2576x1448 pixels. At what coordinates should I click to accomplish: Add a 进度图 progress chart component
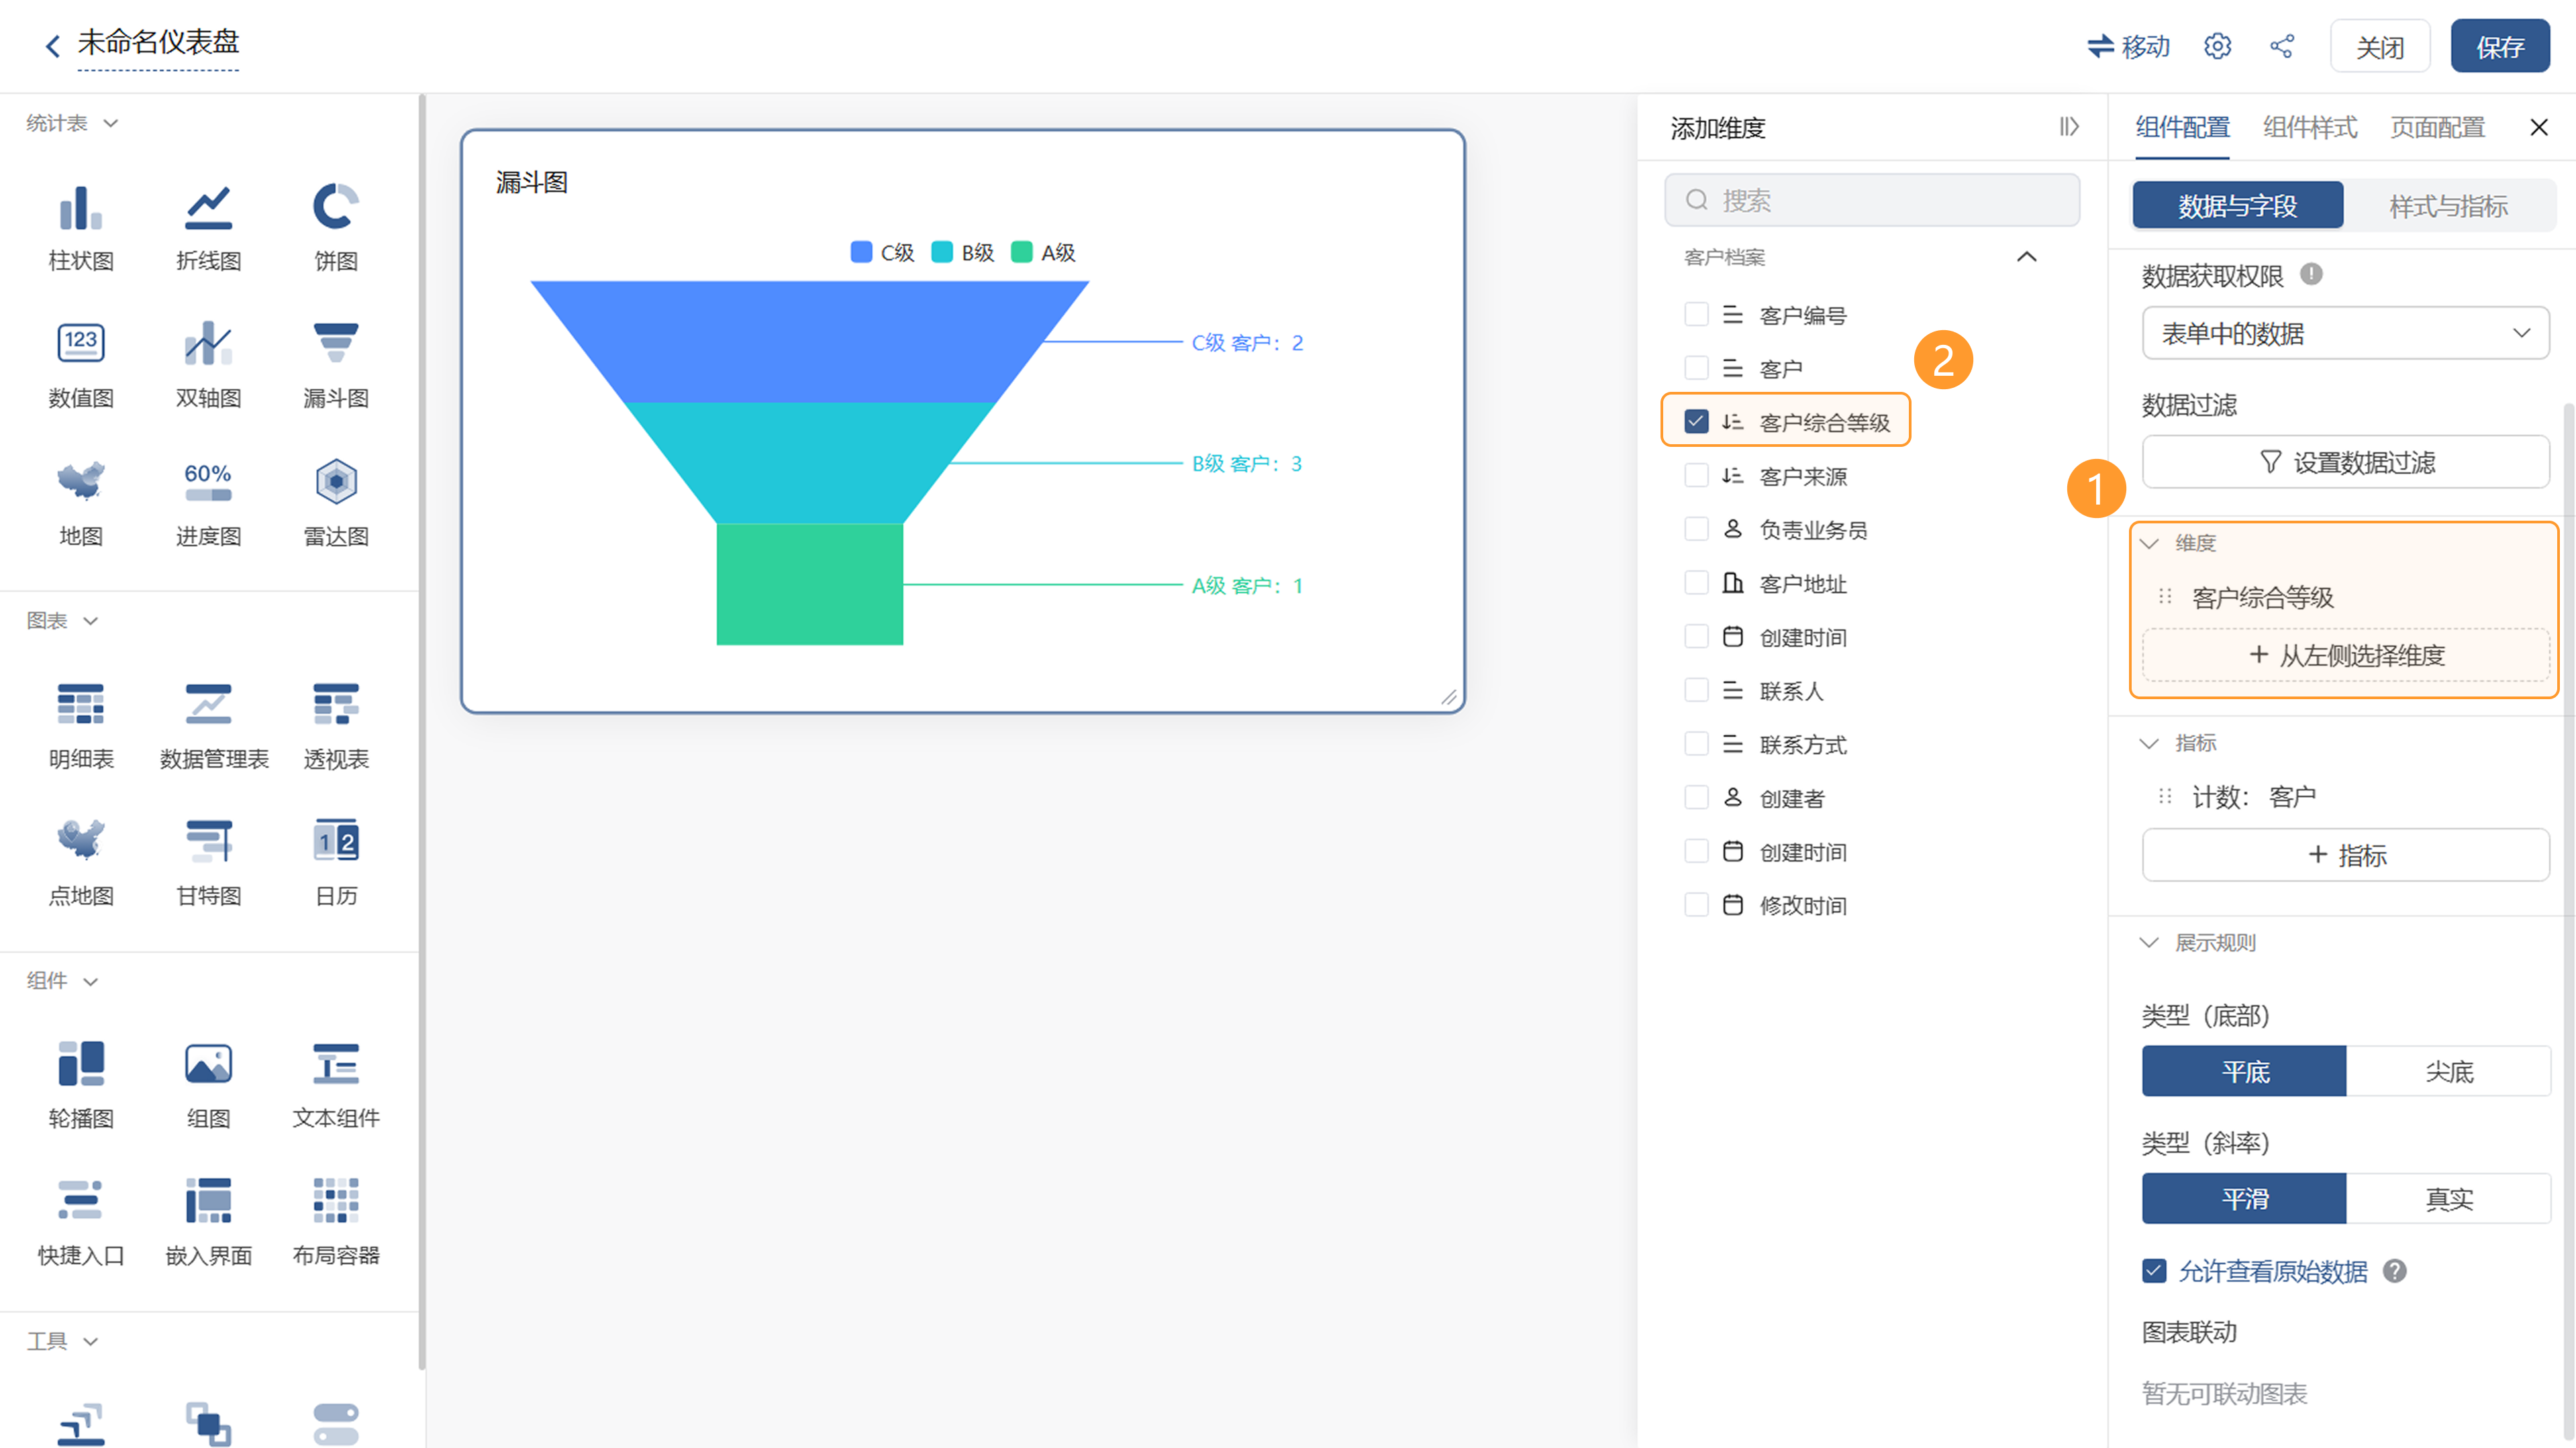tap(208, 503)
